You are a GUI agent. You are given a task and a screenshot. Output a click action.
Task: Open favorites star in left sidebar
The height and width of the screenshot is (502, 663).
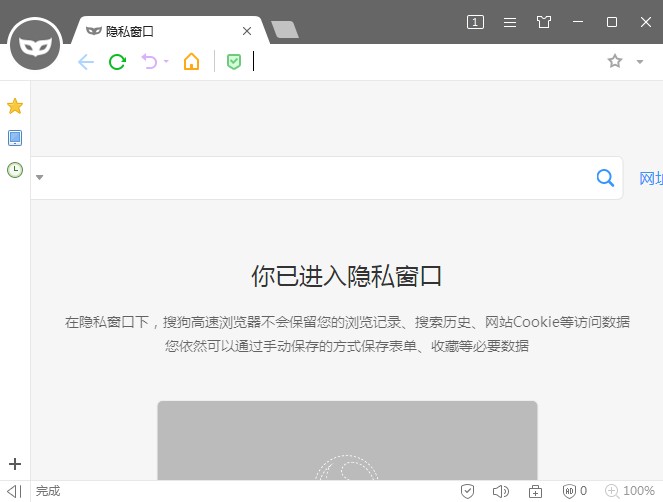(15, 106)
